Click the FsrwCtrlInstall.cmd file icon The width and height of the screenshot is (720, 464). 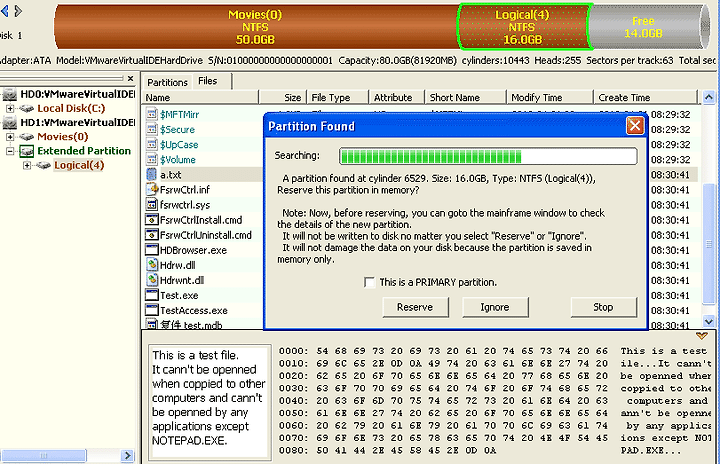click(152, 220)
